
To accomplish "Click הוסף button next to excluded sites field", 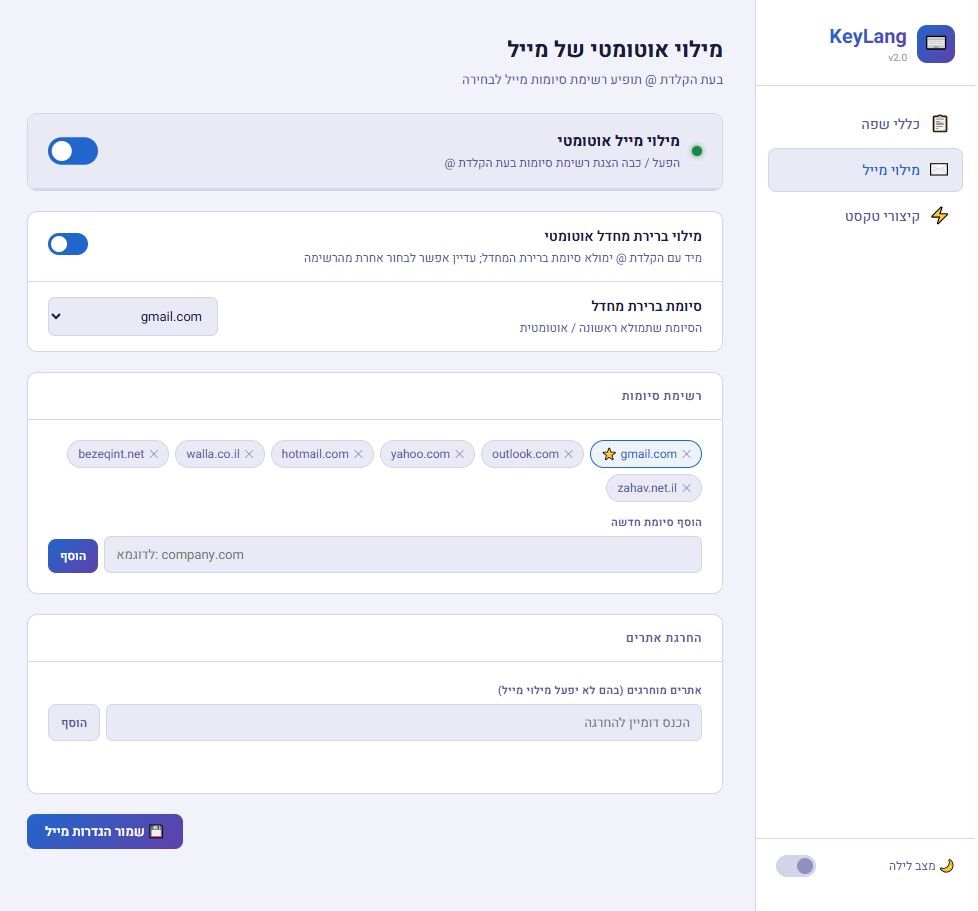I will (74, 722).
